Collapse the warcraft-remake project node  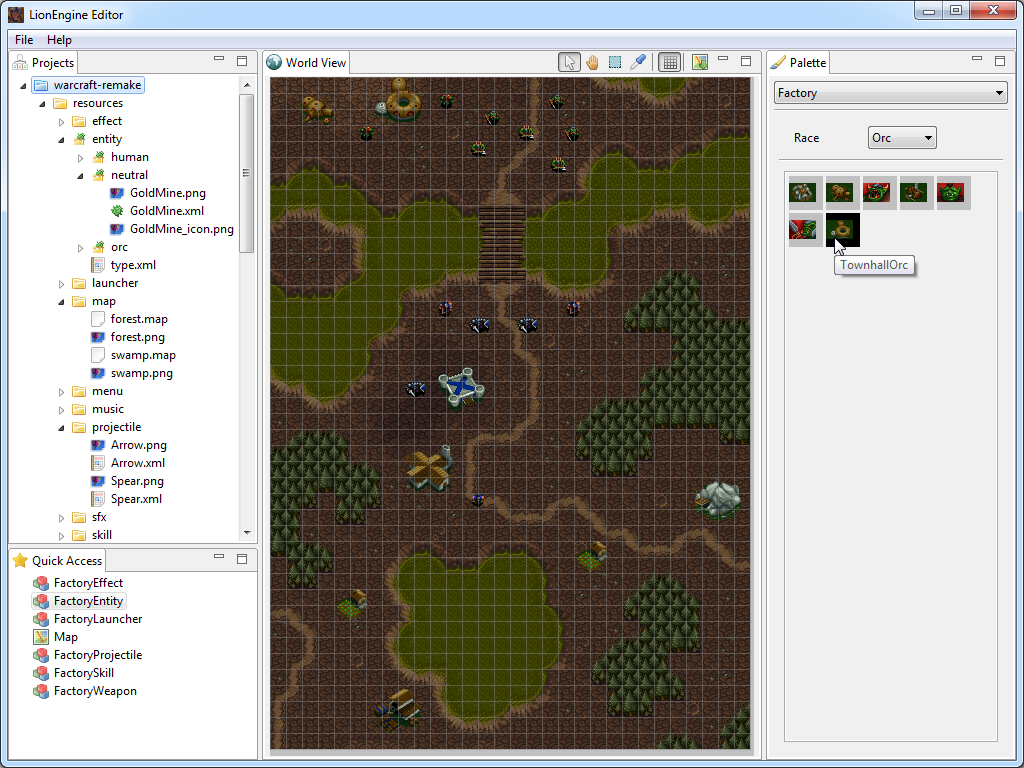[24, 86]
